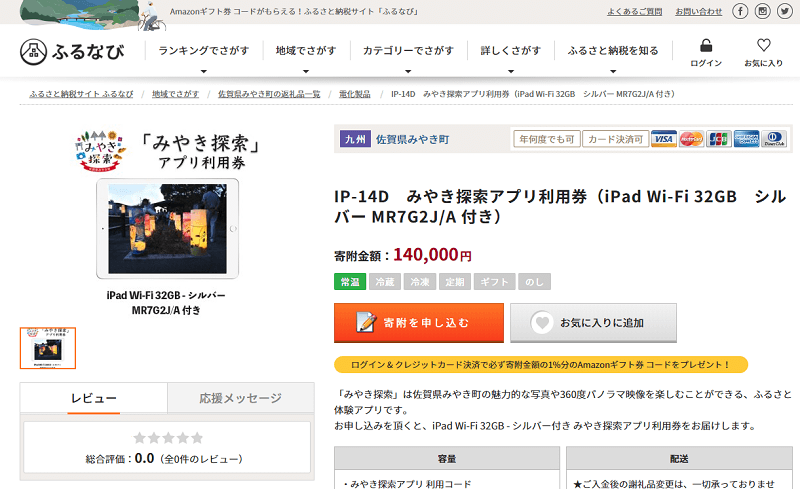Click the 配送 table header
The height and width of the screenshot is (489, 800).
pyautogui.click(x=679, y=458)
